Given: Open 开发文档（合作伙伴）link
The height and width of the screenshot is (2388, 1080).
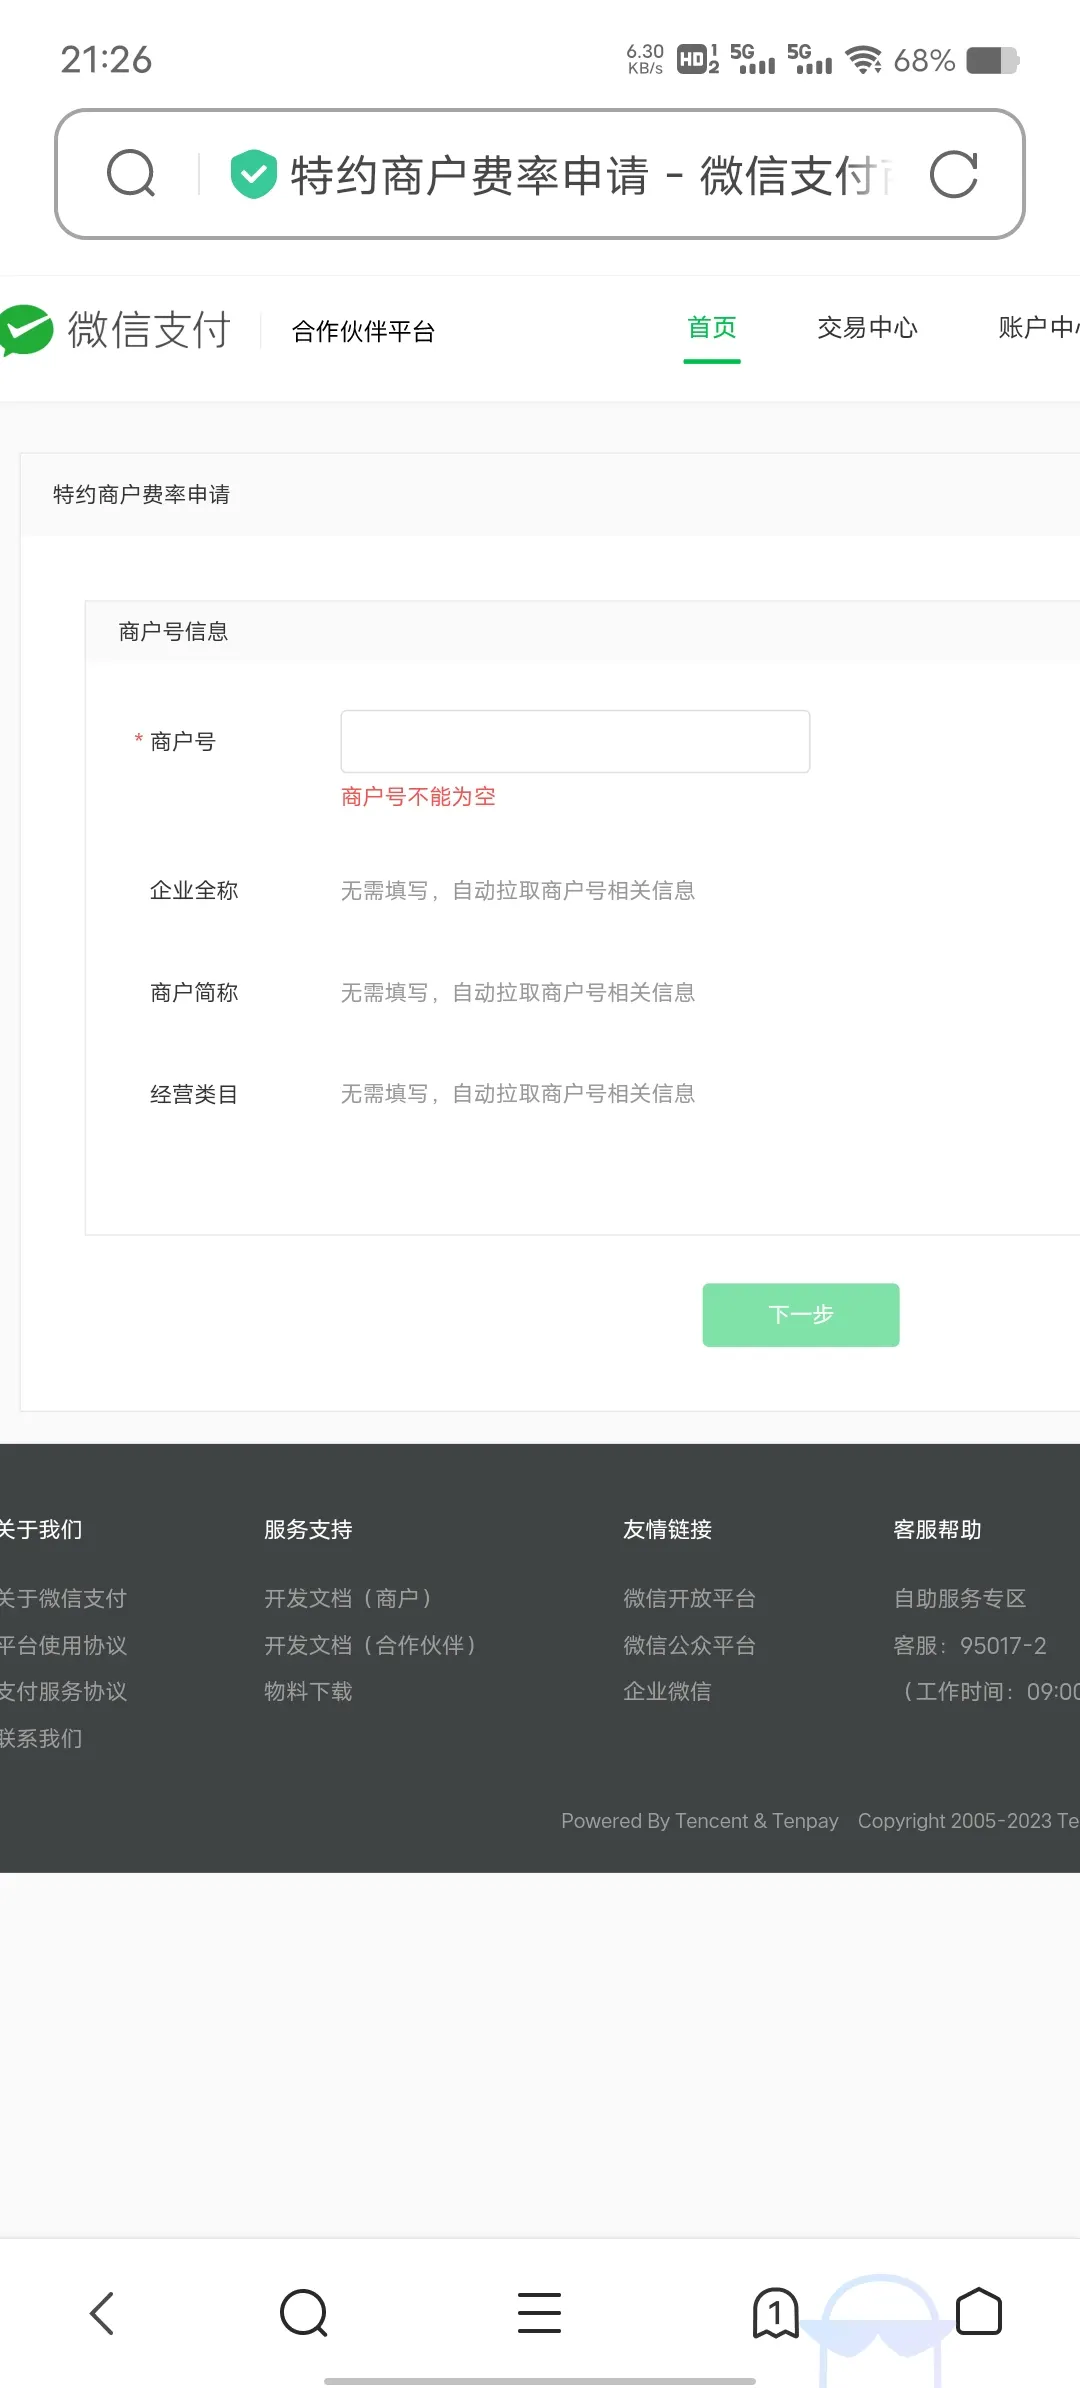Looking at the screenshot, I should [x=370, y=1645].
